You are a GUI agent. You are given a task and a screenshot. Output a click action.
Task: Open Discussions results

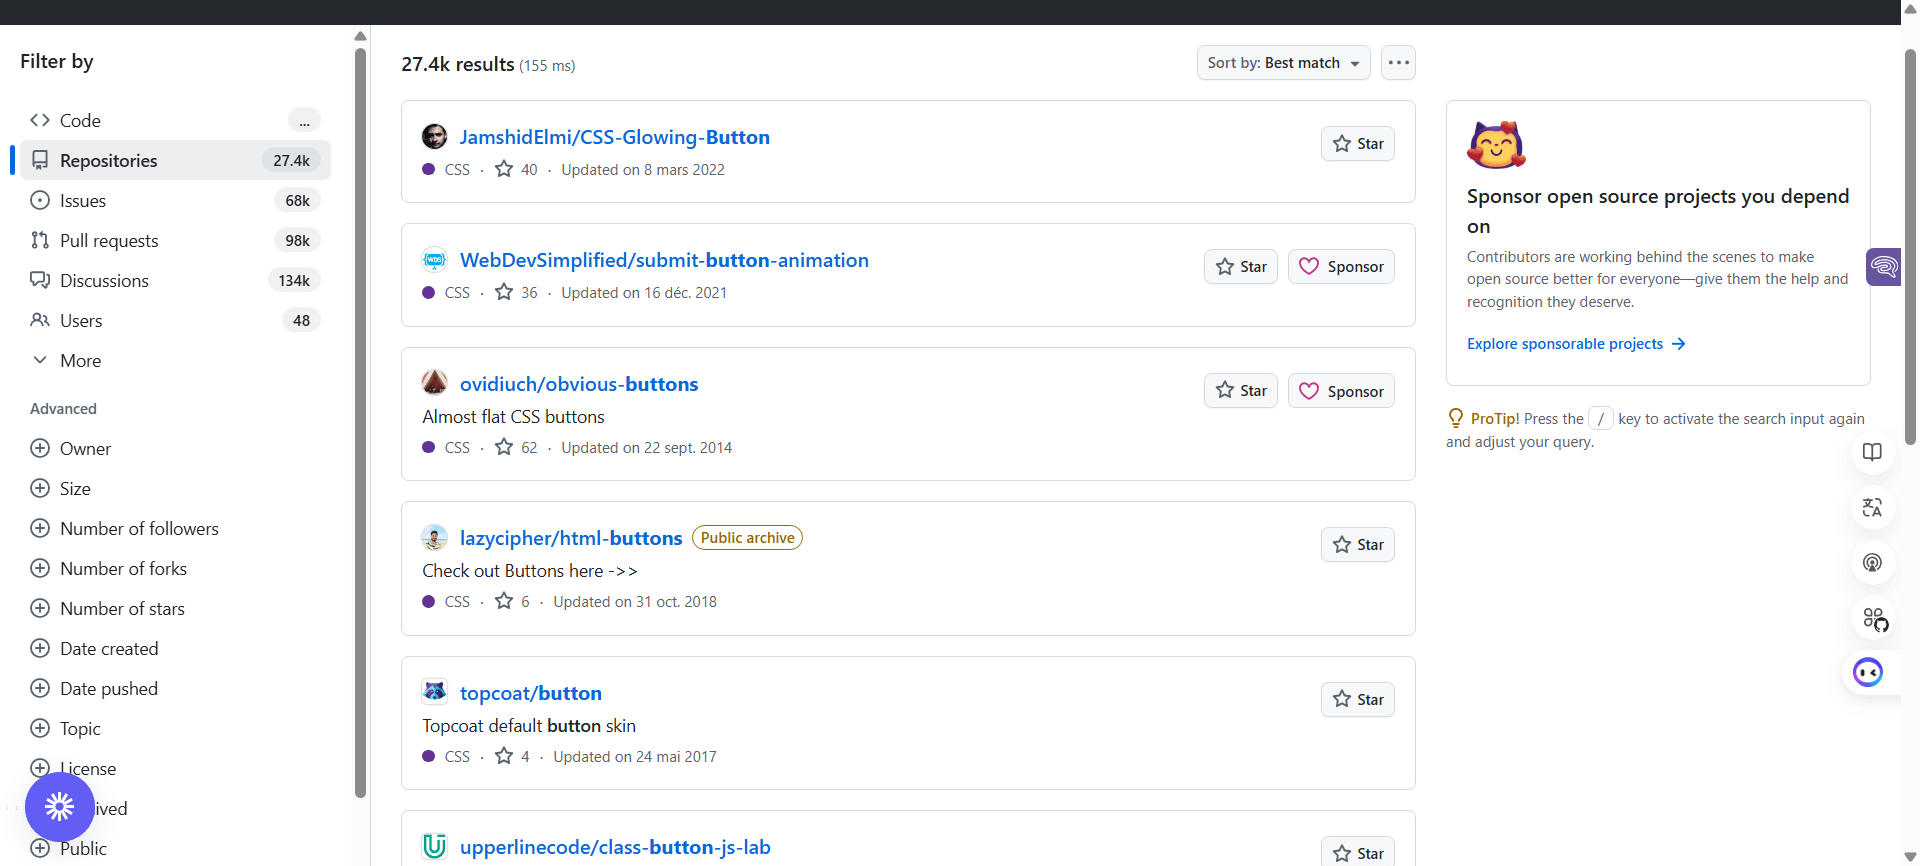pos(175,280)
